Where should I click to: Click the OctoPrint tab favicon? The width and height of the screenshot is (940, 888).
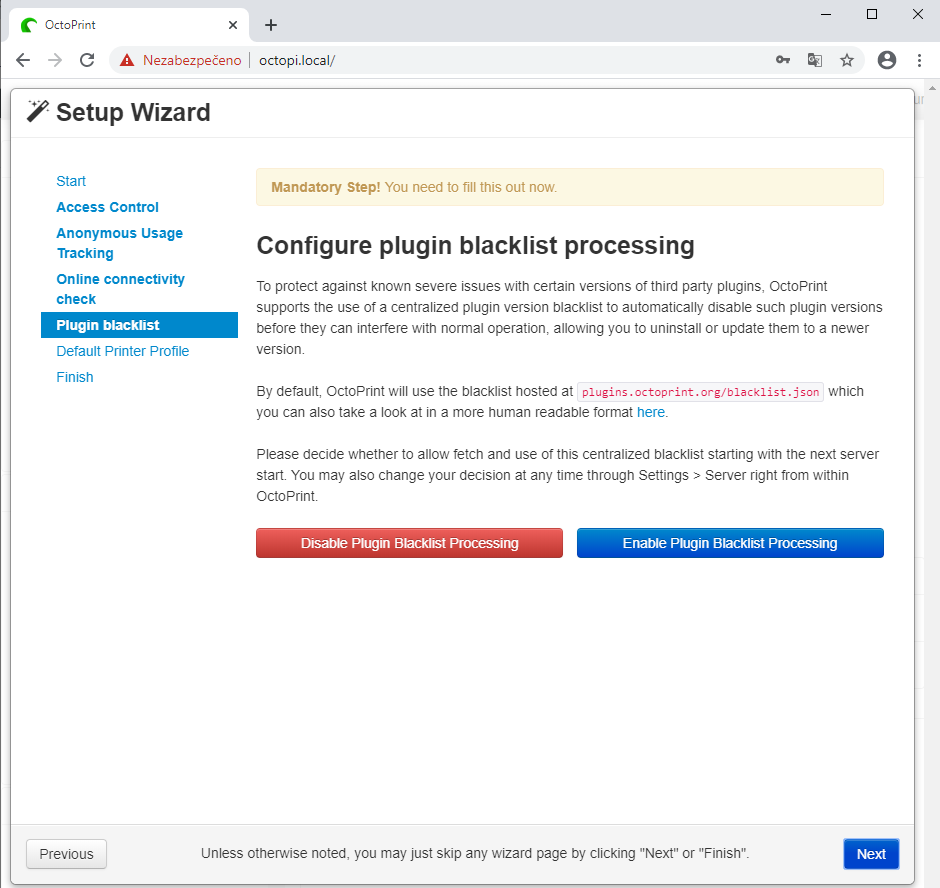(x=29, y=25)
